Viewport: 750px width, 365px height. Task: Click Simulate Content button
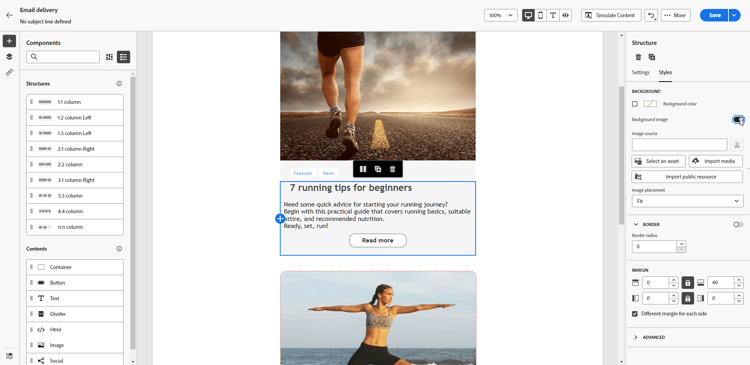(x=610, y=15)
